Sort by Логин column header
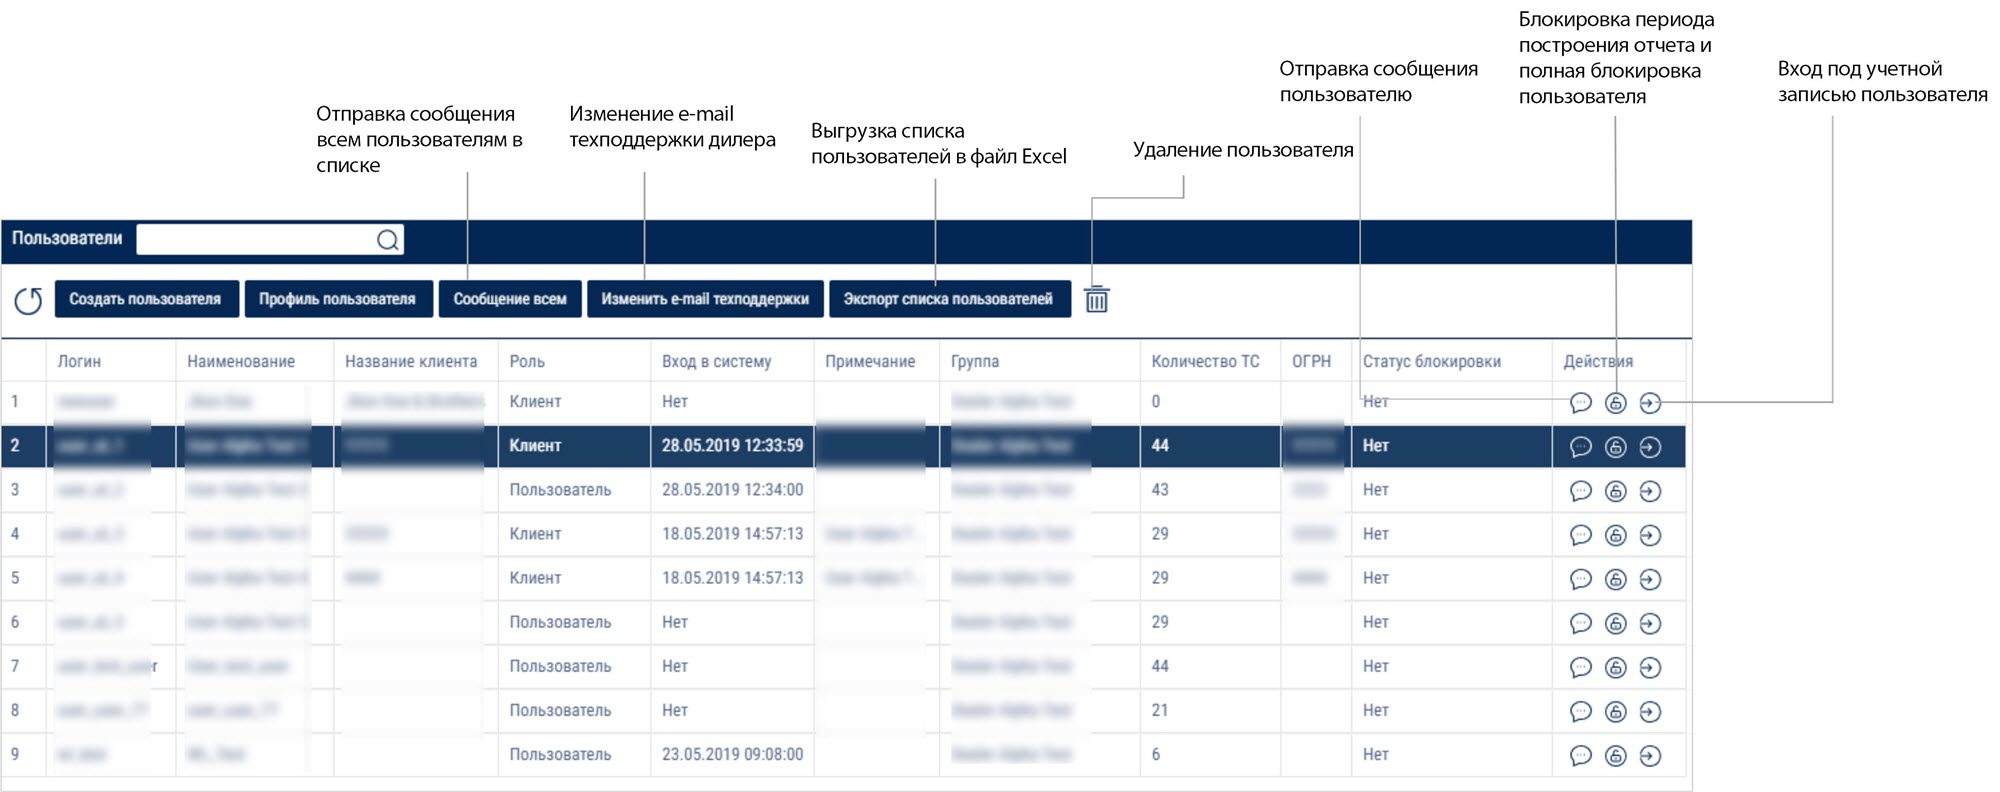This screenshot has height=792, width=2000. [x=79, y=361]
